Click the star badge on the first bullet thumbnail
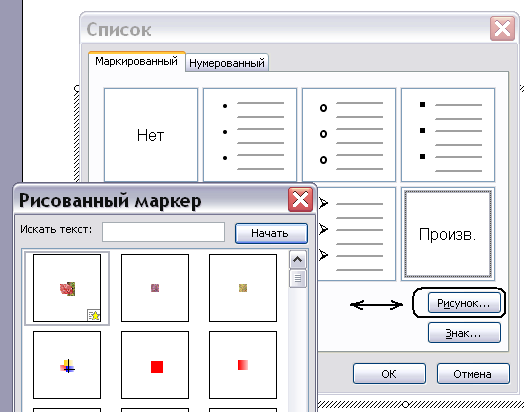The width and height of the screenshot is (524, 412). [x=94, y=315]
